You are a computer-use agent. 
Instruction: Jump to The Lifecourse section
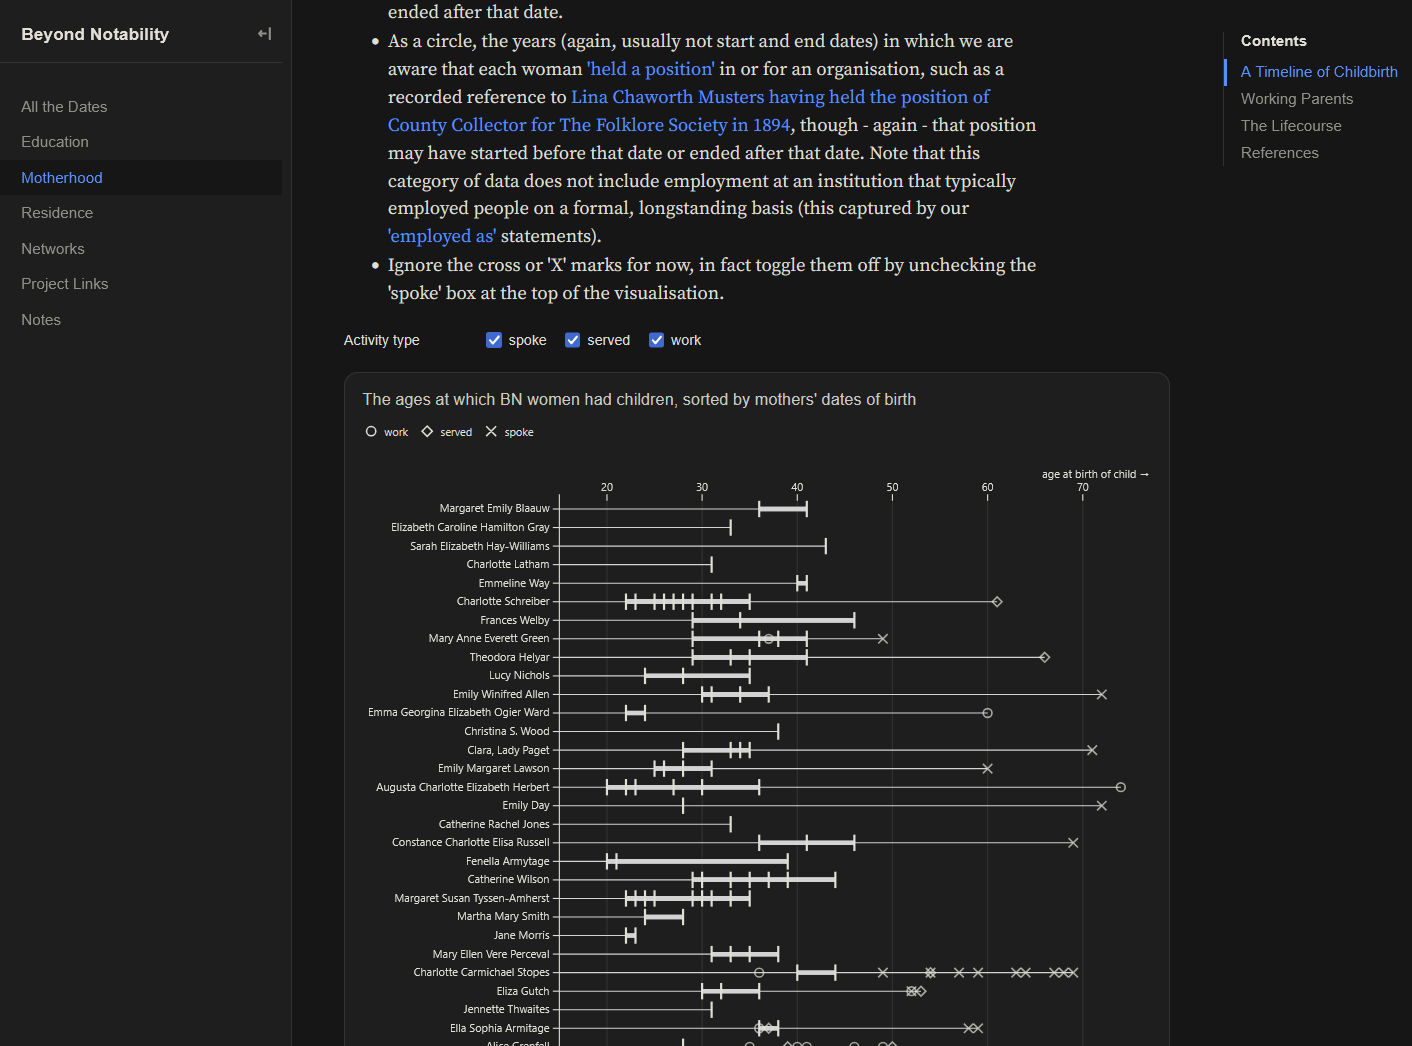coord(1291,126)
